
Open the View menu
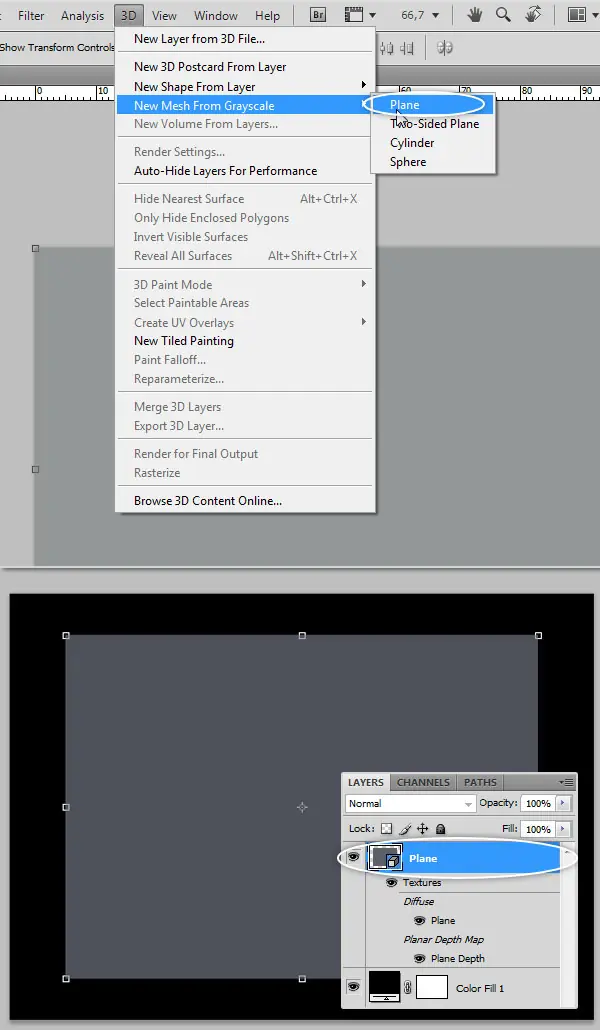pyautogui.click(x=164, y=15)
